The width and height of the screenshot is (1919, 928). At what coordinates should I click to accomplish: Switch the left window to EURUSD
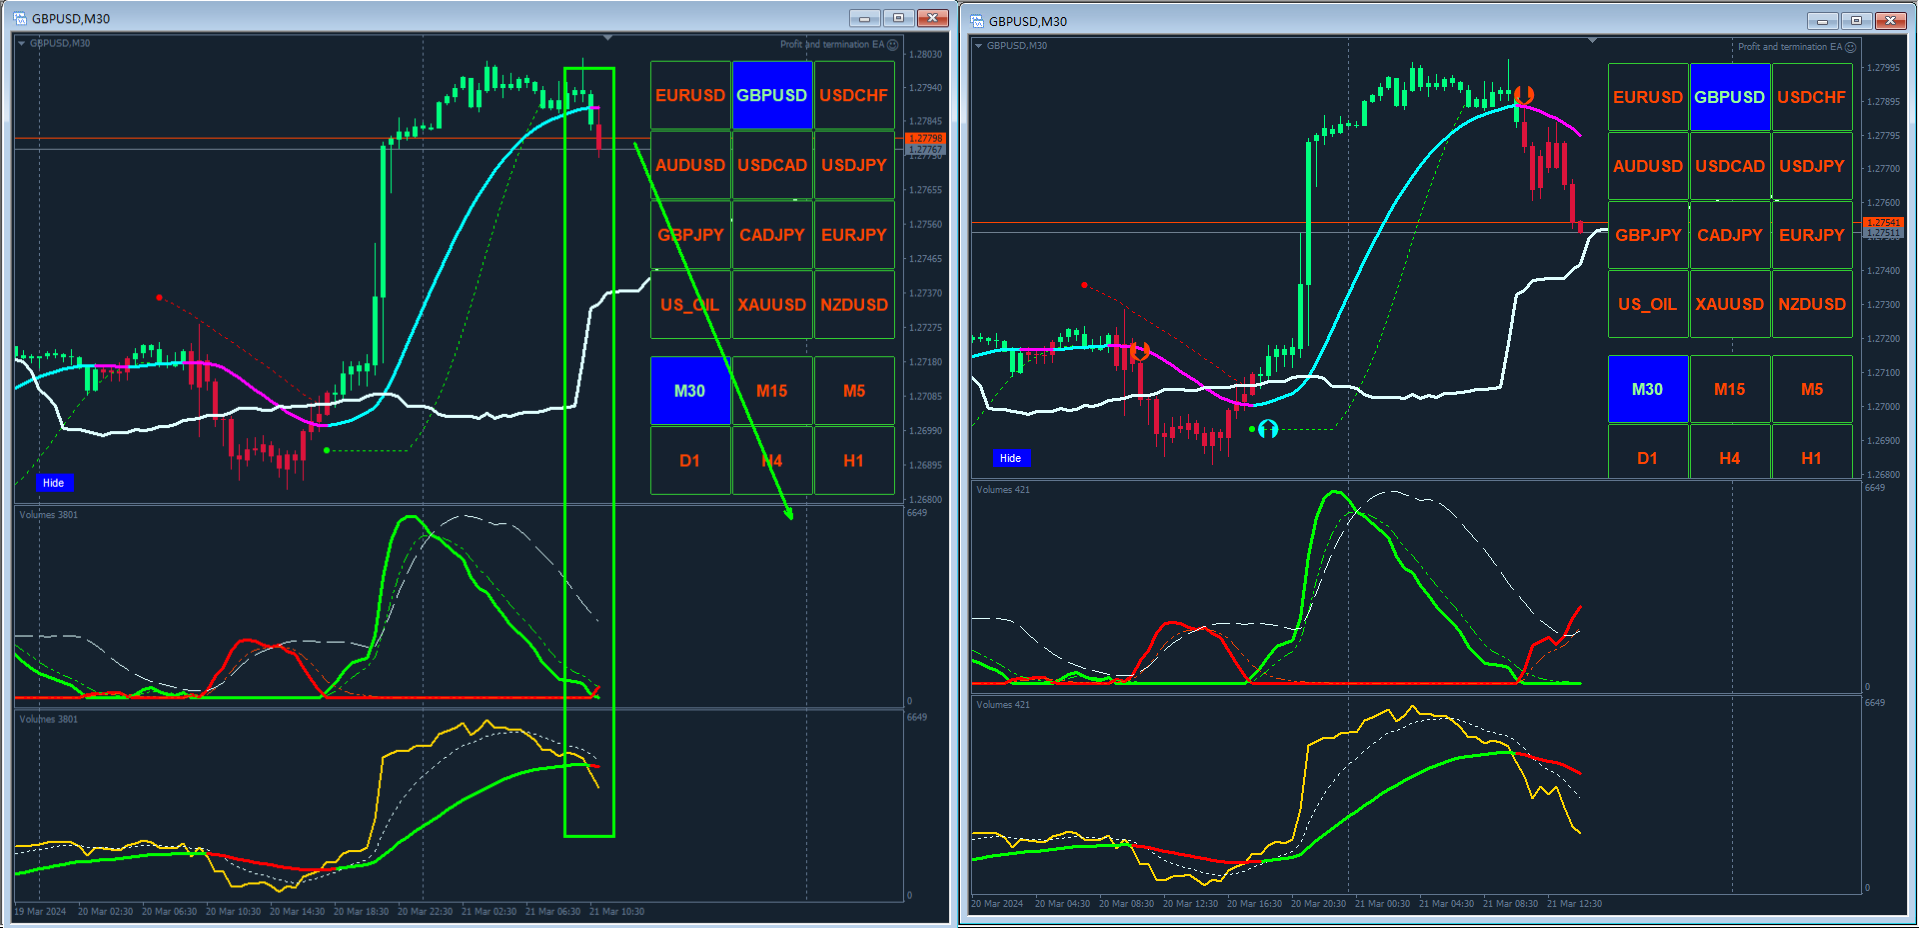click(690, 95)
